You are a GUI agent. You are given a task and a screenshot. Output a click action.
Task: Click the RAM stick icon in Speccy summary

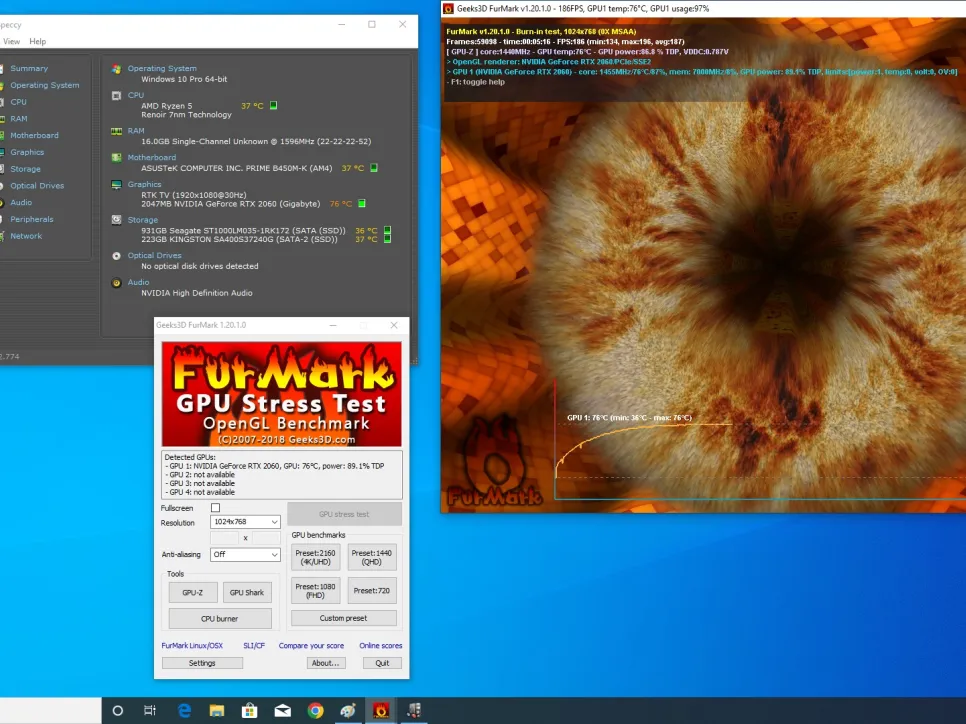pyautogui.click(x=116, y=131)
